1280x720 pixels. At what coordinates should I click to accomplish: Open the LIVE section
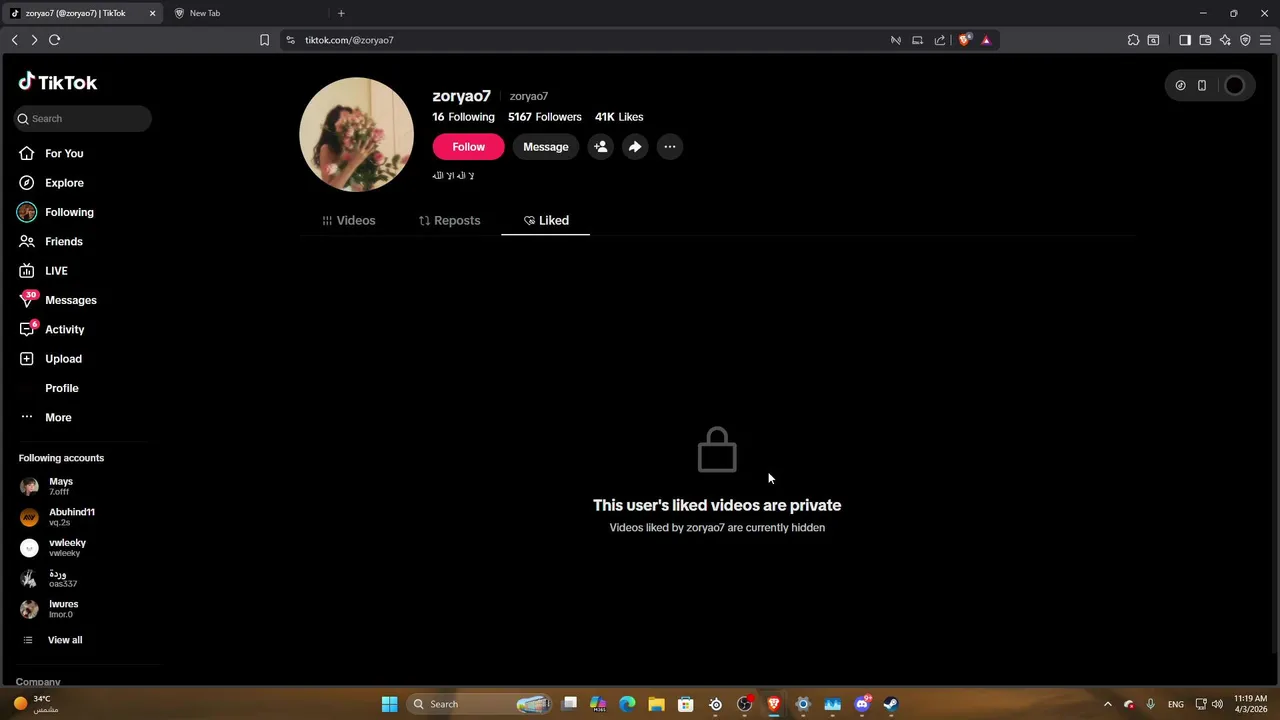(x=43, y=271)
